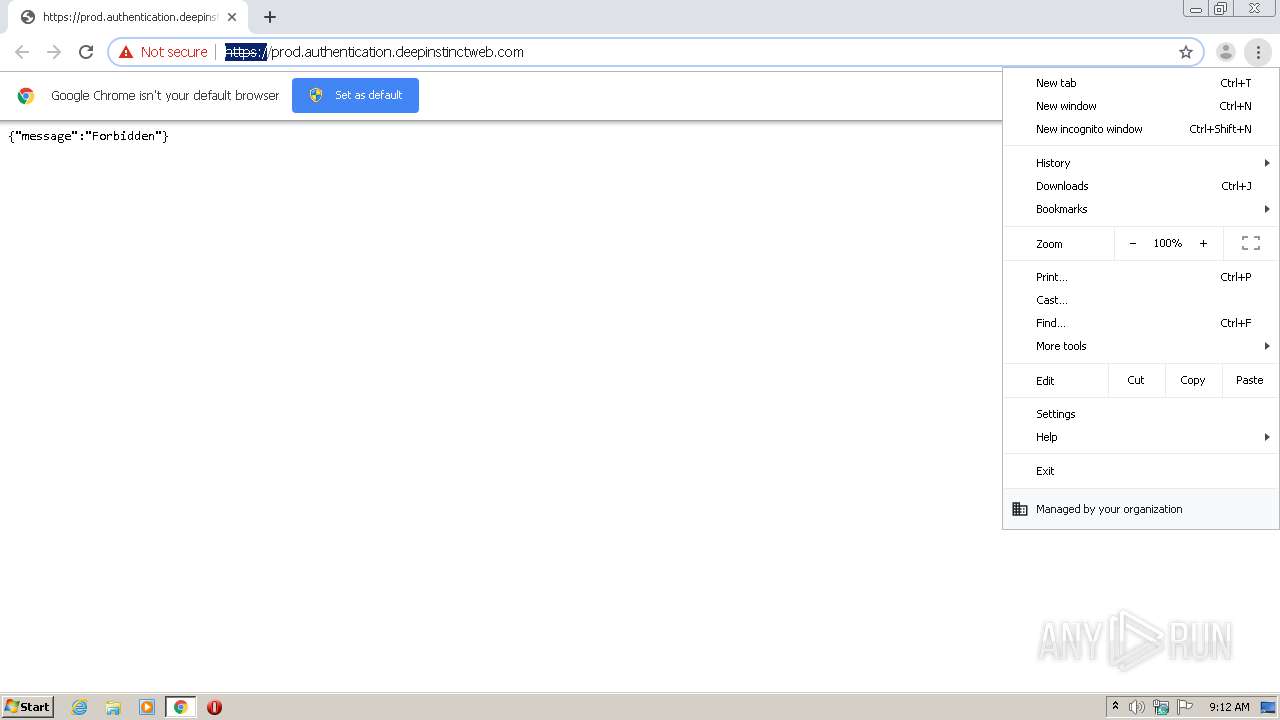This screenshot has width=1280, height=720.
Task: Click the Set as default button
Action: (x=355, y=95)
